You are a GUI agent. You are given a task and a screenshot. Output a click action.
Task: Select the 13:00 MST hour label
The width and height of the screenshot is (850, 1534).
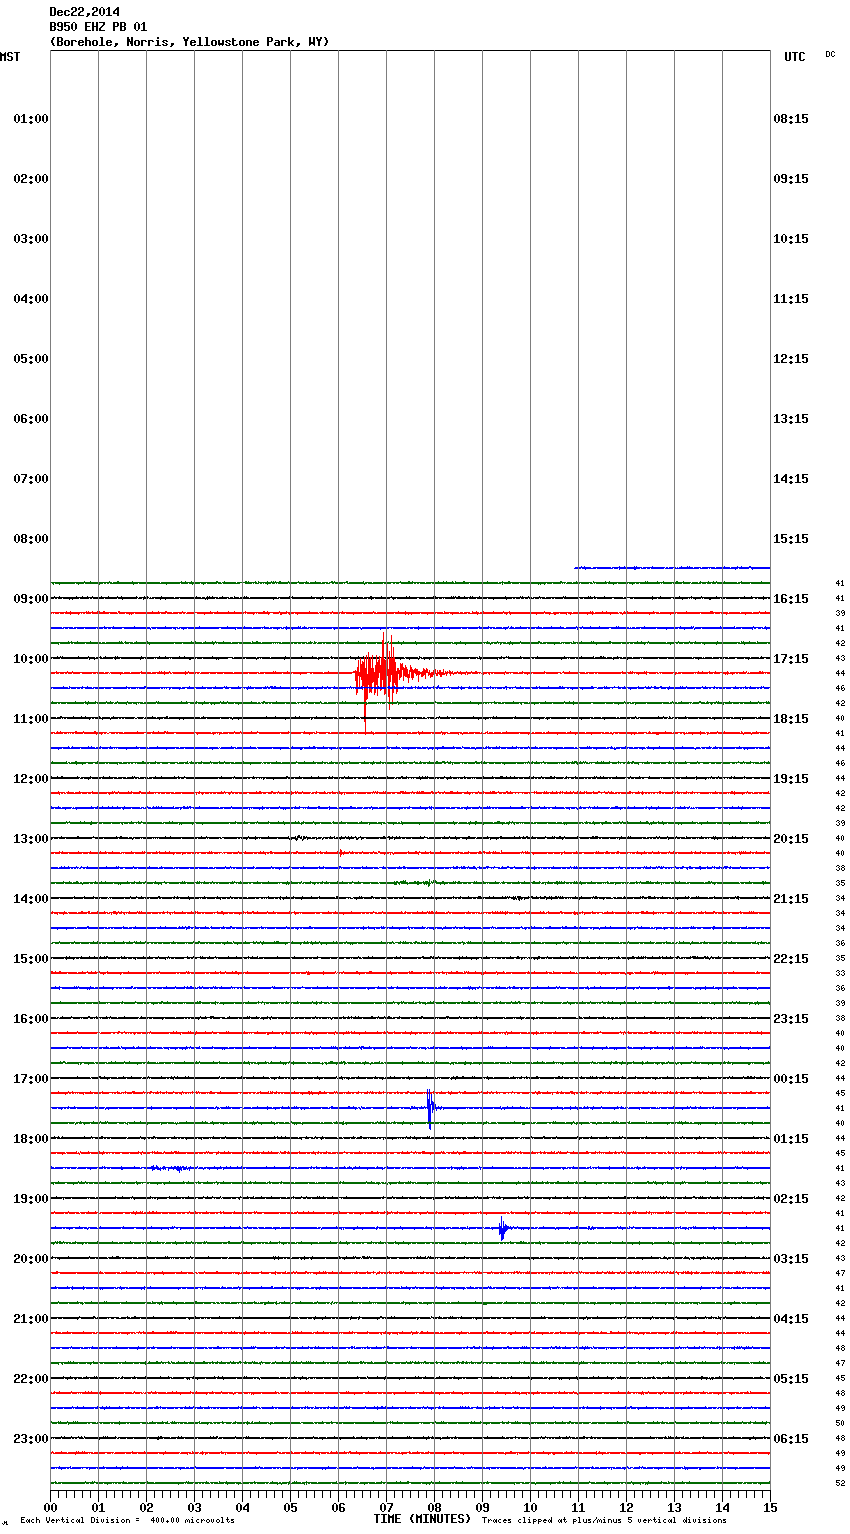(x=31, y=839)
